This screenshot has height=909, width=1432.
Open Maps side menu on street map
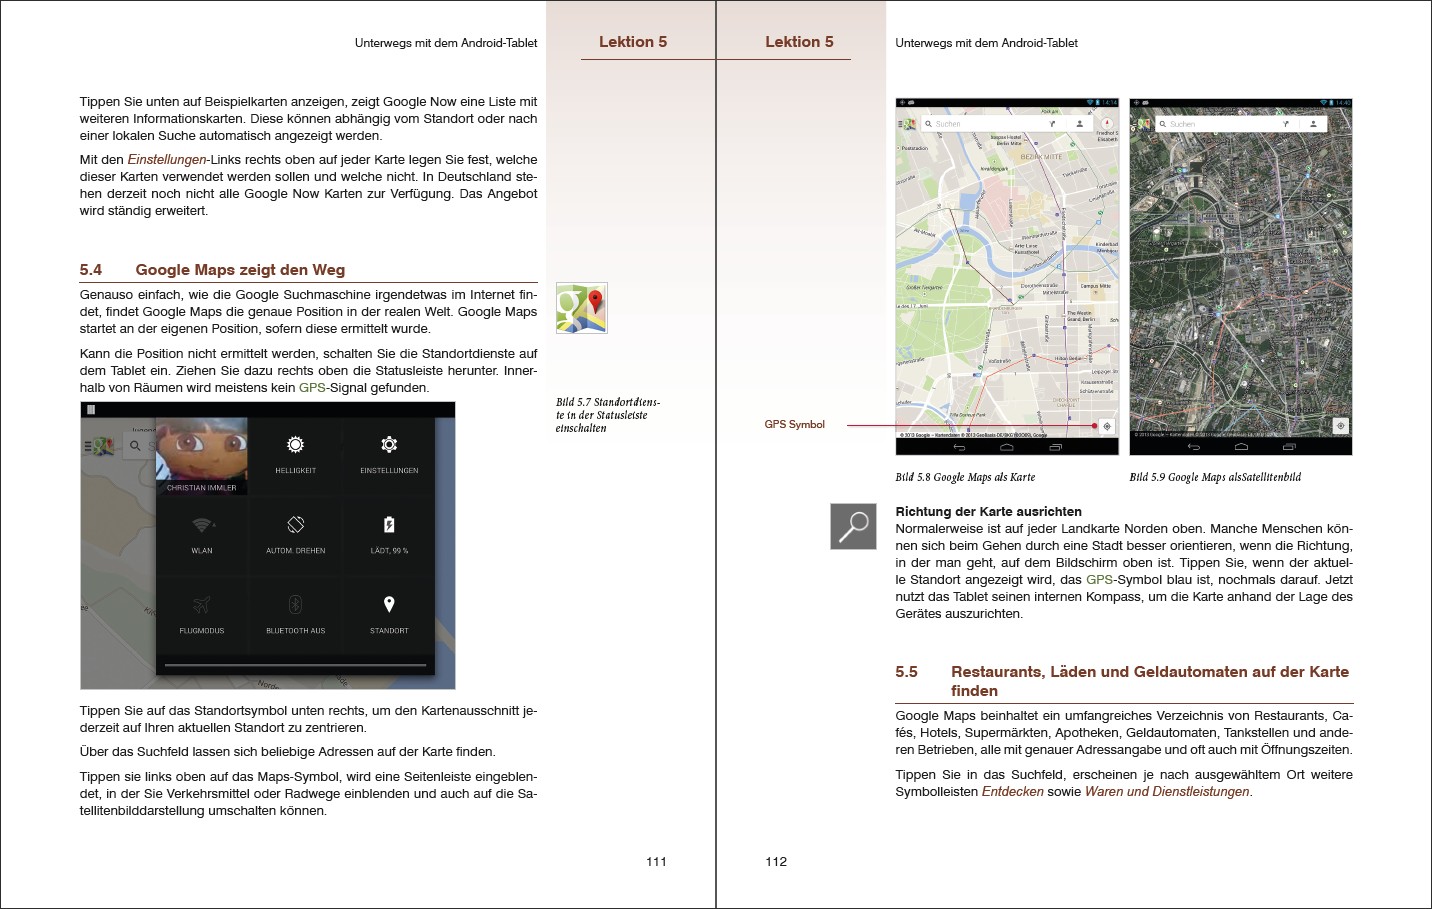[907, 124]
